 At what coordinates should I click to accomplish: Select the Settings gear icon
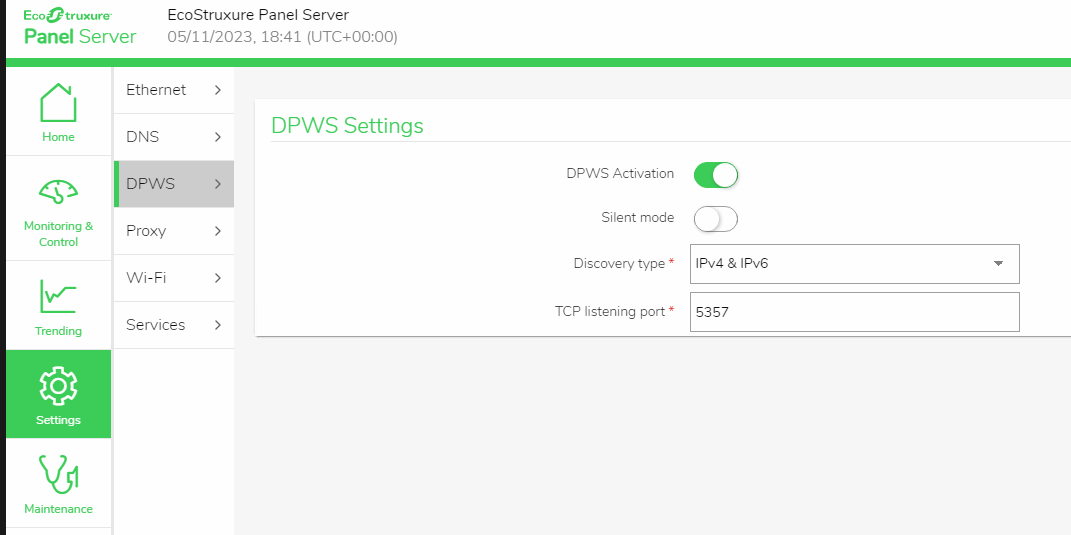click(x=58, y=386)
